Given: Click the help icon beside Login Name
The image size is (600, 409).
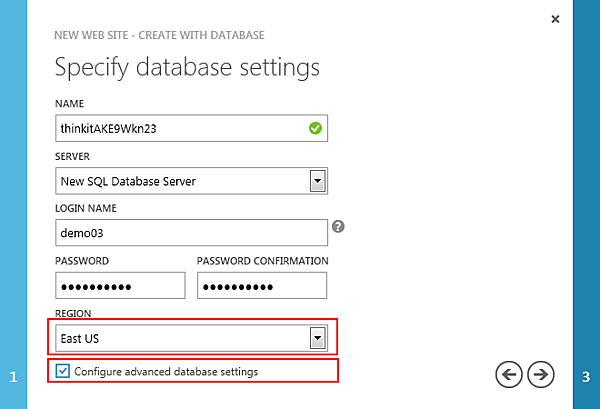Looking at the screenshot, I should click(x=338, y=227).
